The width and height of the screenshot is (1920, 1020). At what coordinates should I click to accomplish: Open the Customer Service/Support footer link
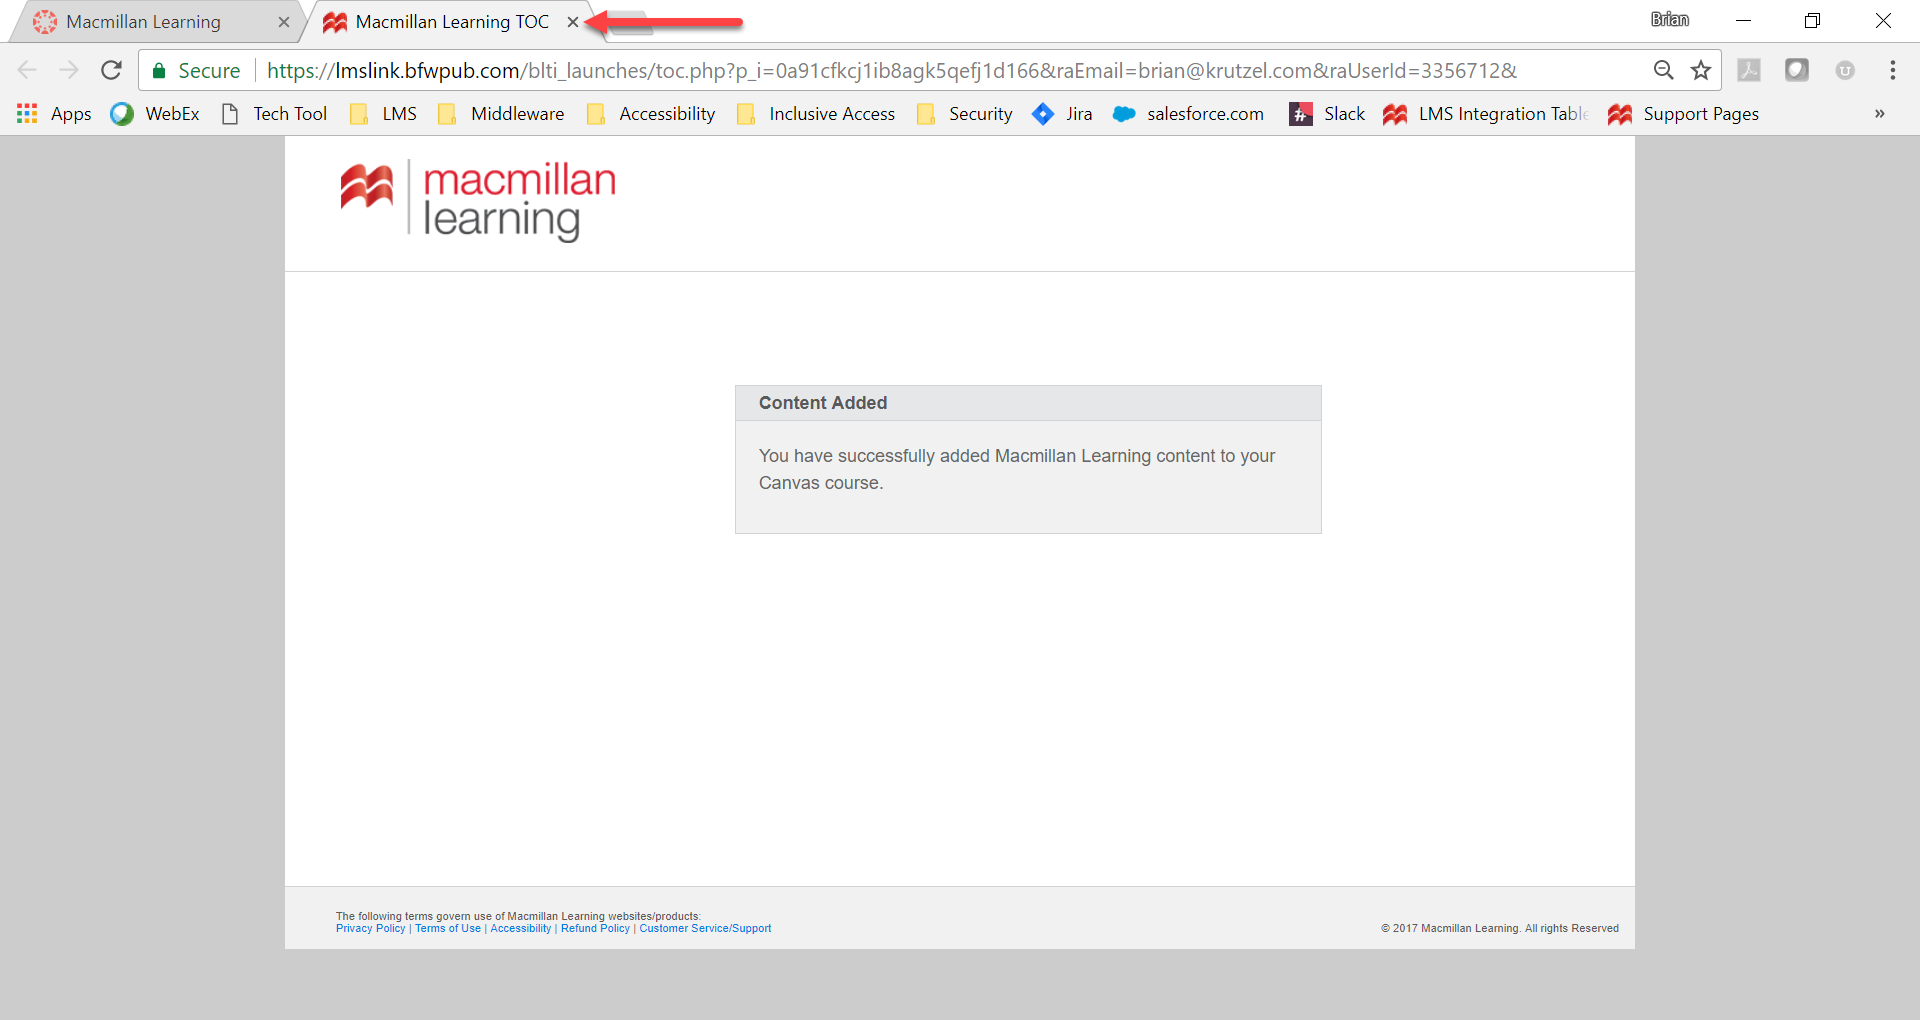tap(705, 929)
